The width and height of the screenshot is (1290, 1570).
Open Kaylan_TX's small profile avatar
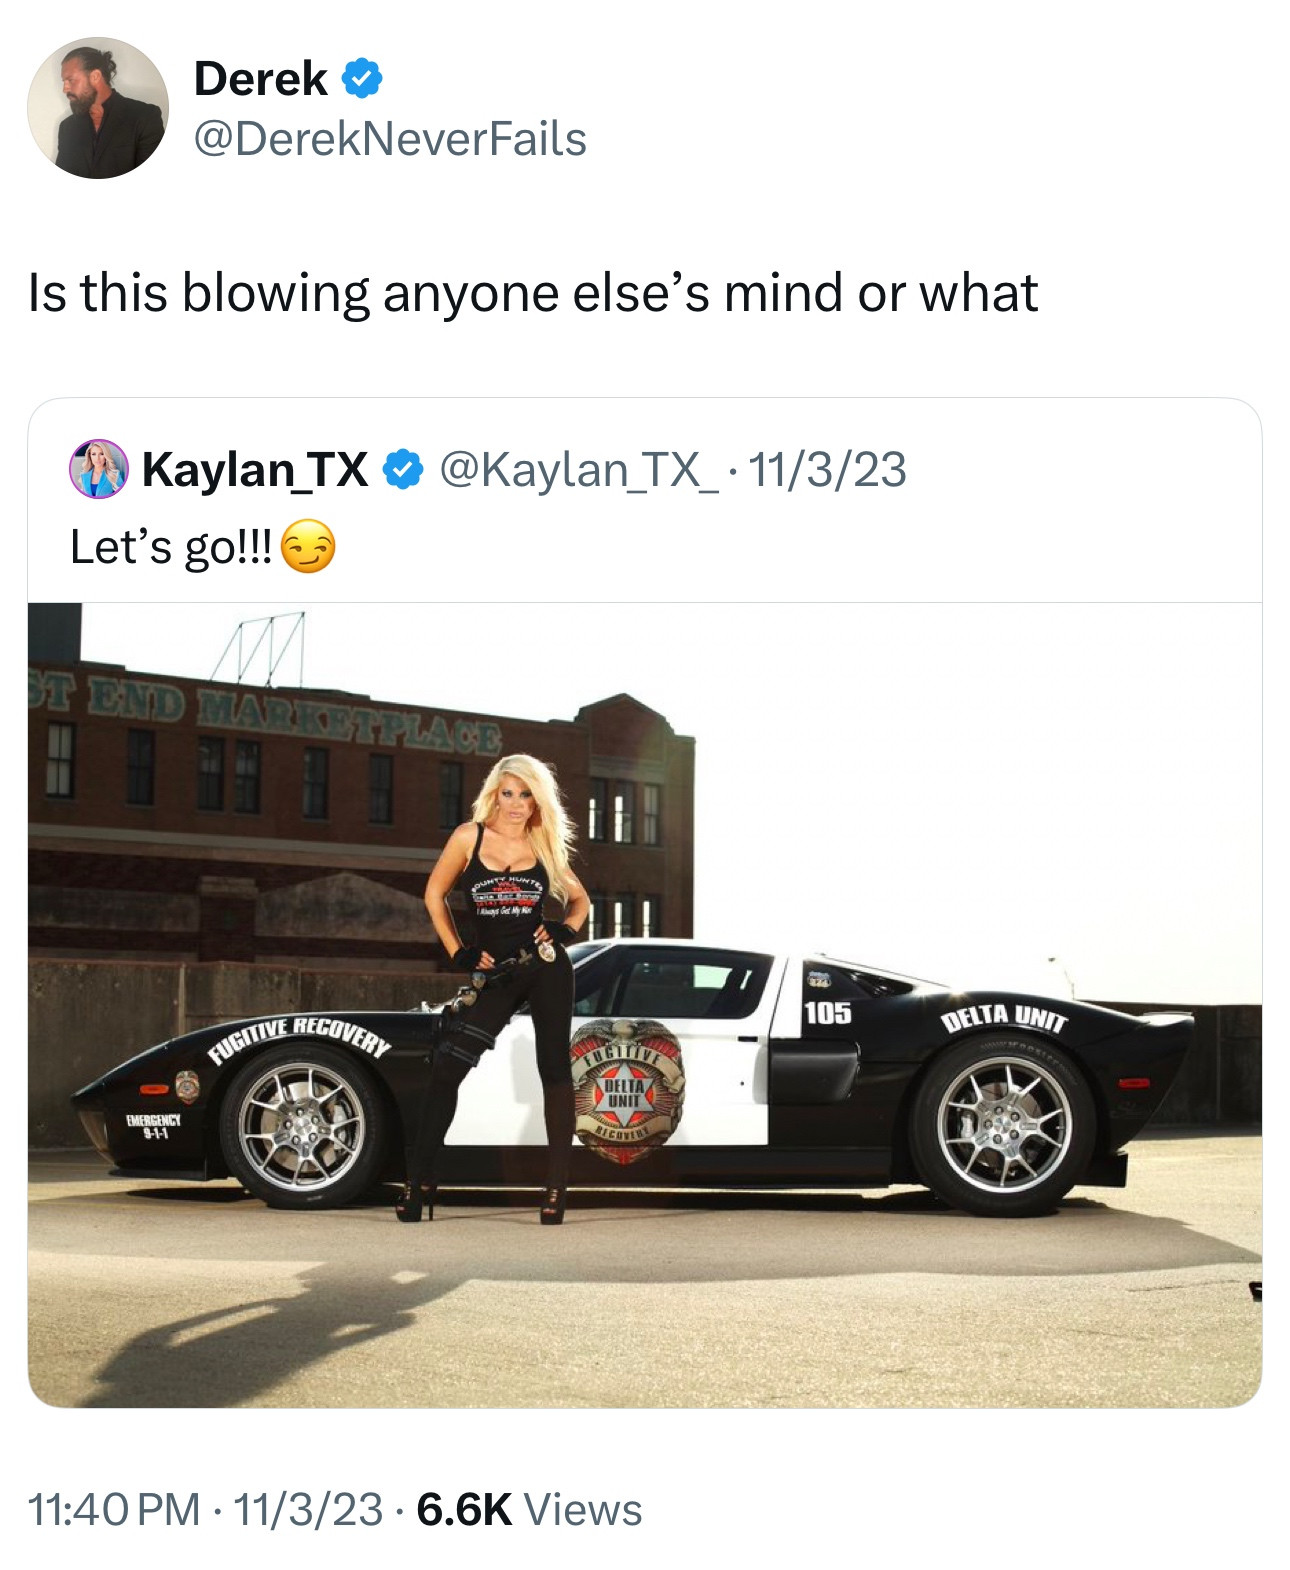(x=98, y=468)
